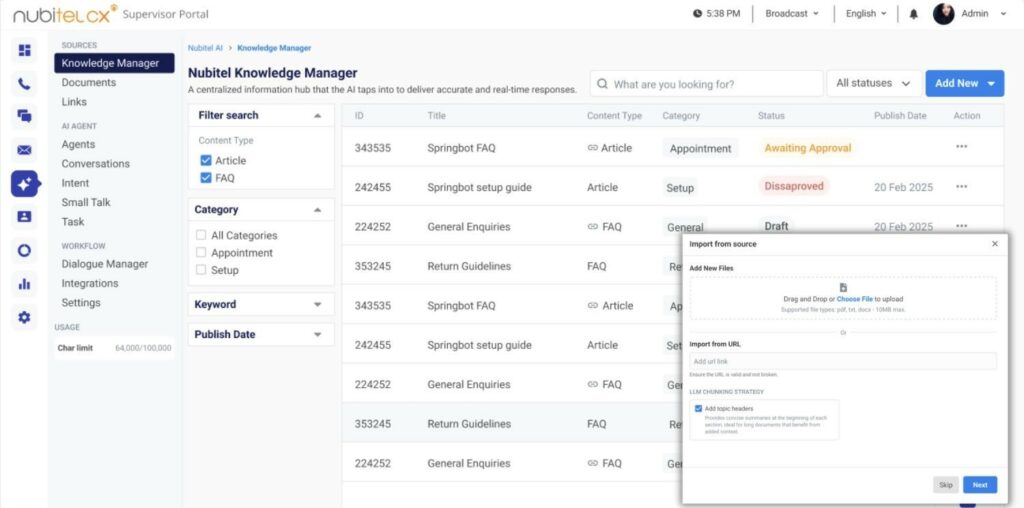1024x508 pixels.
Task: Click the Choose File link
Action: (854, 299)
